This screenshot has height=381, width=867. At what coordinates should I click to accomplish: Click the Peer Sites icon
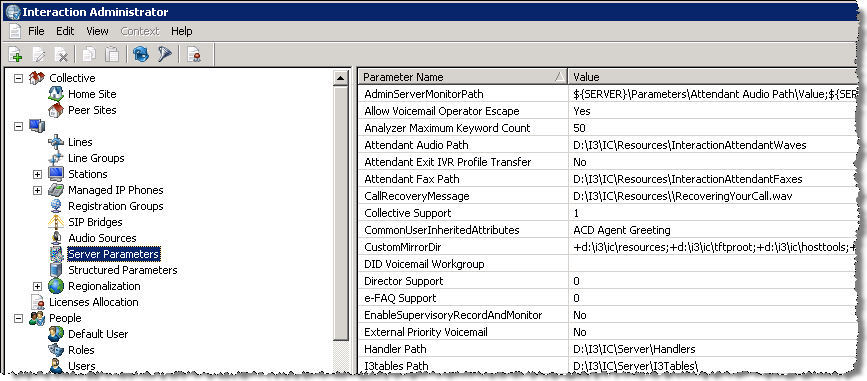pyautogui.click(x=56, y=110)
